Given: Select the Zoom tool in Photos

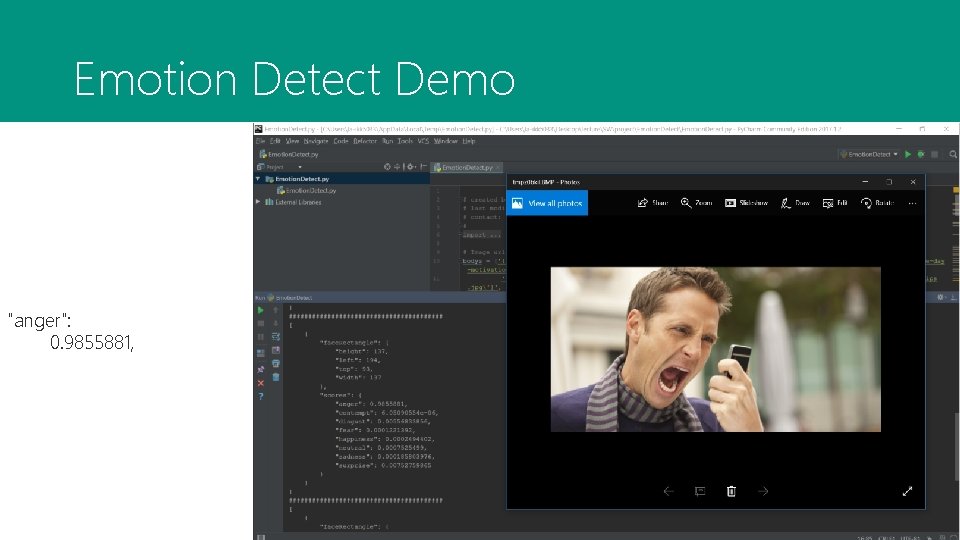Looking at the screenshot, I should click(696, 203).
